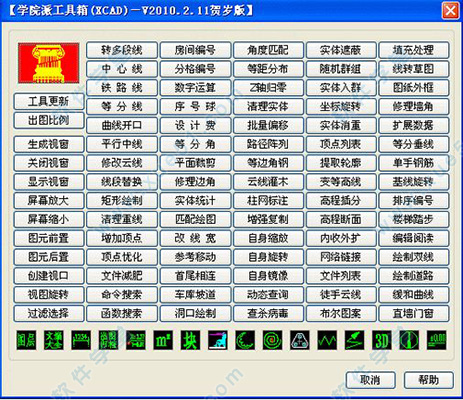Click the crescent moon icon
The width and height of the screenshot is (463, 400).
[x=245, y=340]
